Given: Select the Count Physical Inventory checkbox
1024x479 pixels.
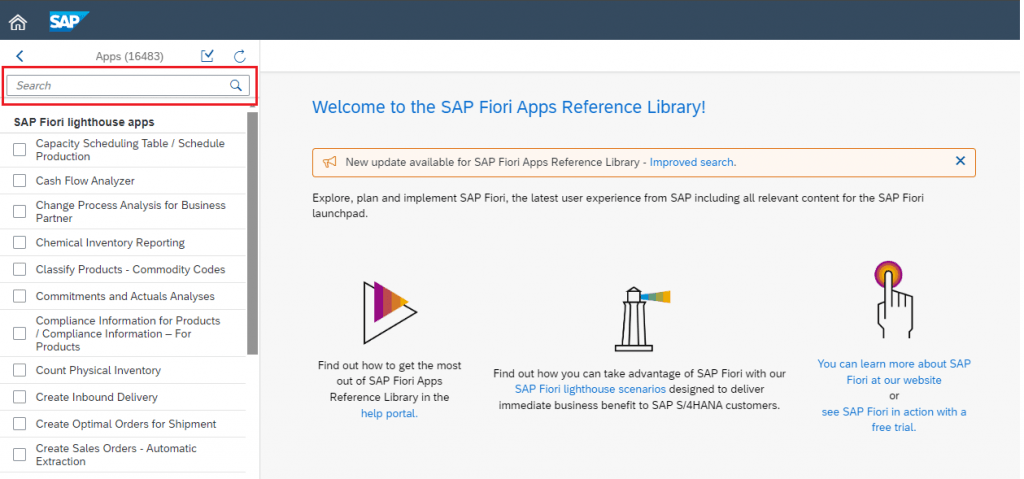Looking at the screenshot, I should point(20,371).
